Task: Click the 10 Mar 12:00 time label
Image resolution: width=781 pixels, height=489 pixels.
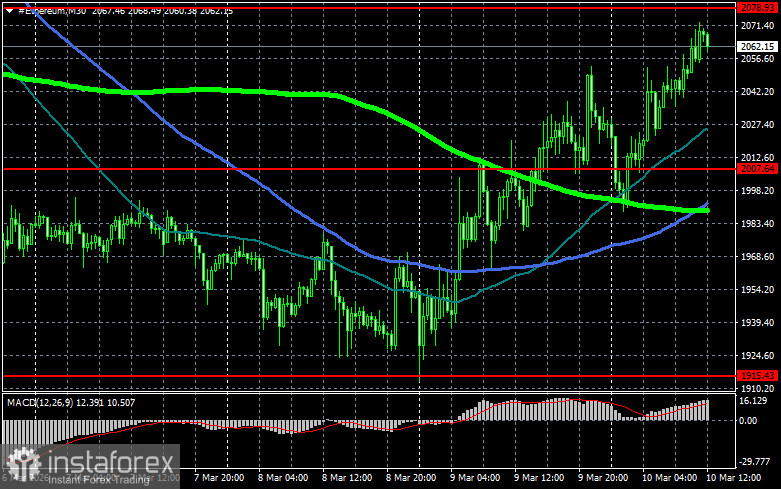Action: [734, 478]
